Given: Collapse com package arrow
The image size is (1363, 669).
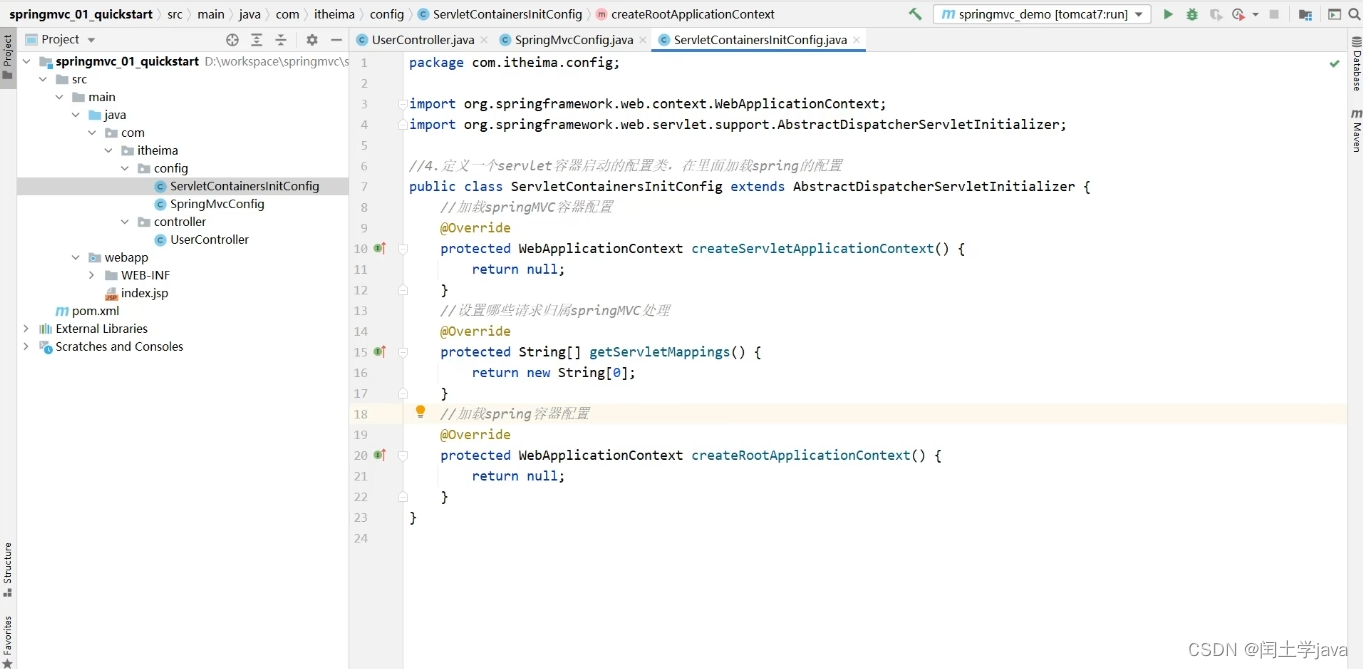Looking at the screenshot, I should tap(92, 133).
